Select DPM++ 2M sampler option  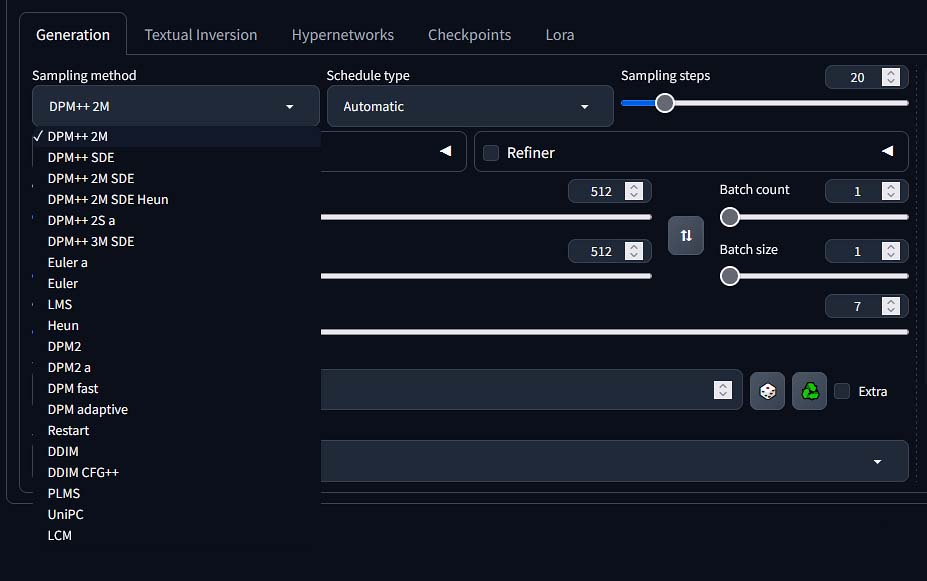coord(177,137)
